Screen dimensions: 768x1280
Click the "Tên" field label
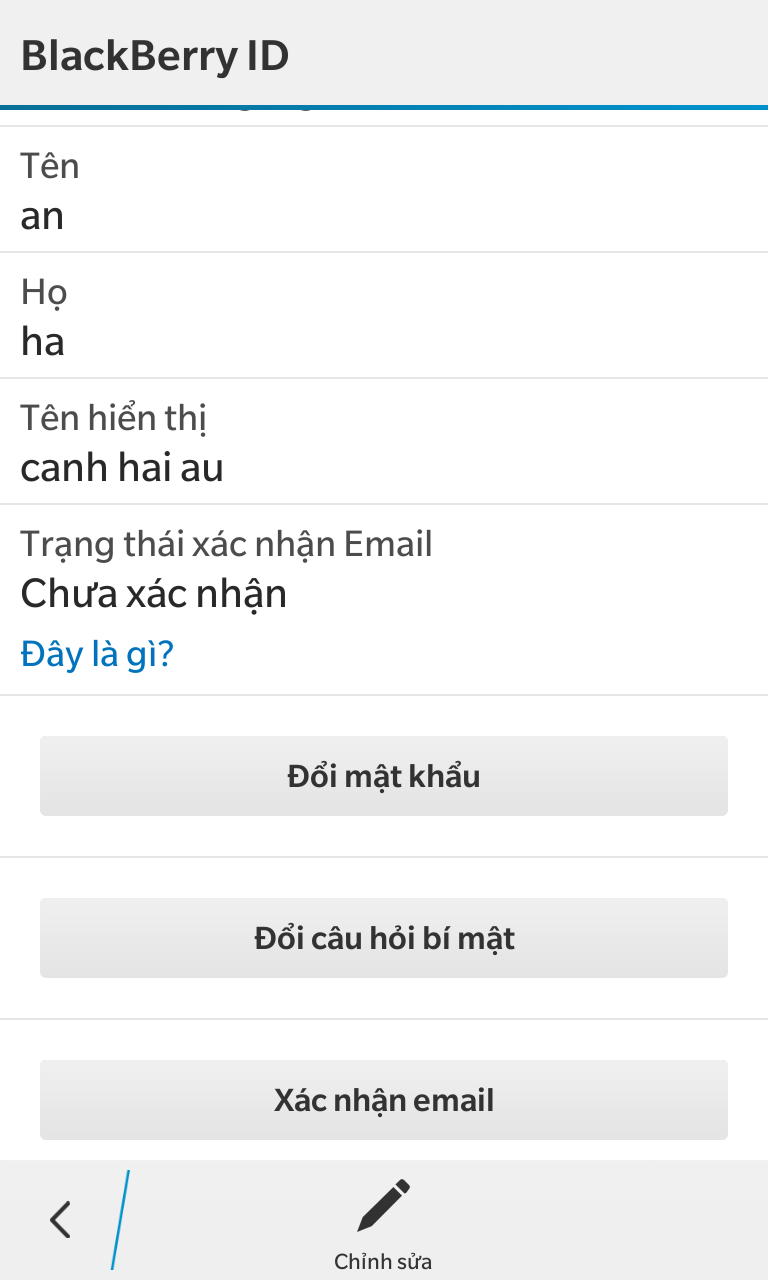click(50, 165)
